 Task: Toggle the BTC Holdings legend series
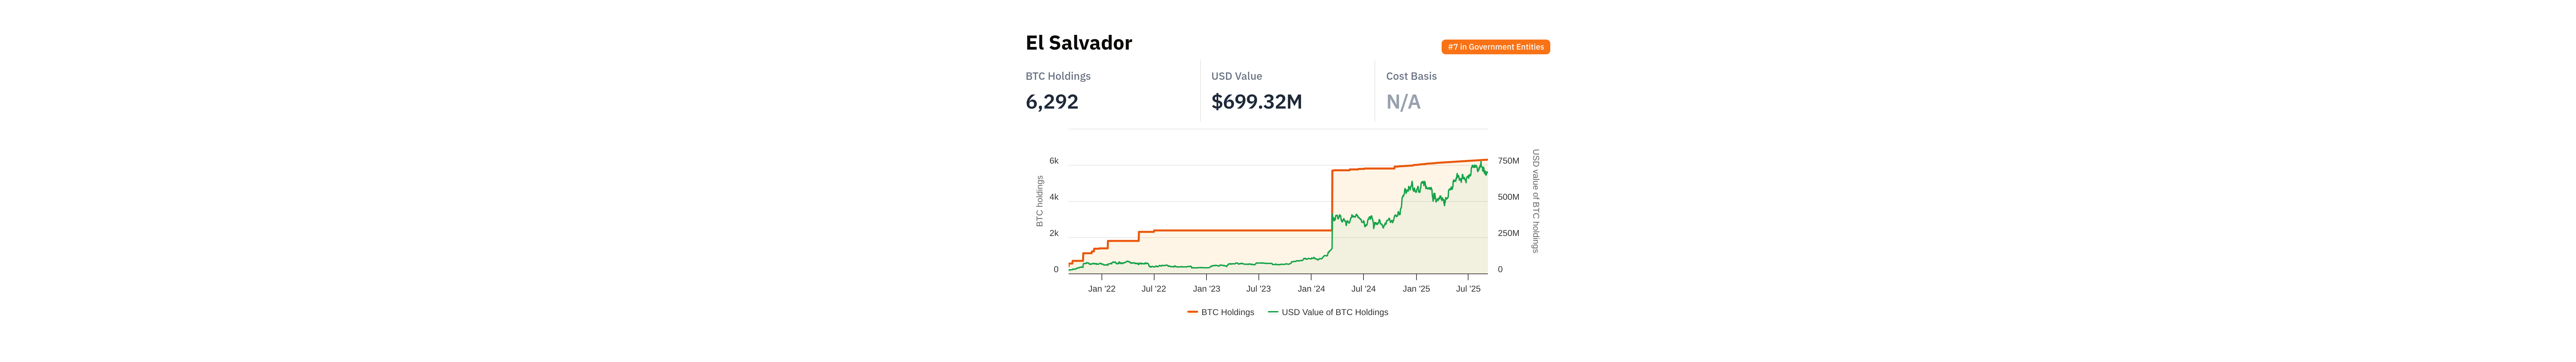1227,312
